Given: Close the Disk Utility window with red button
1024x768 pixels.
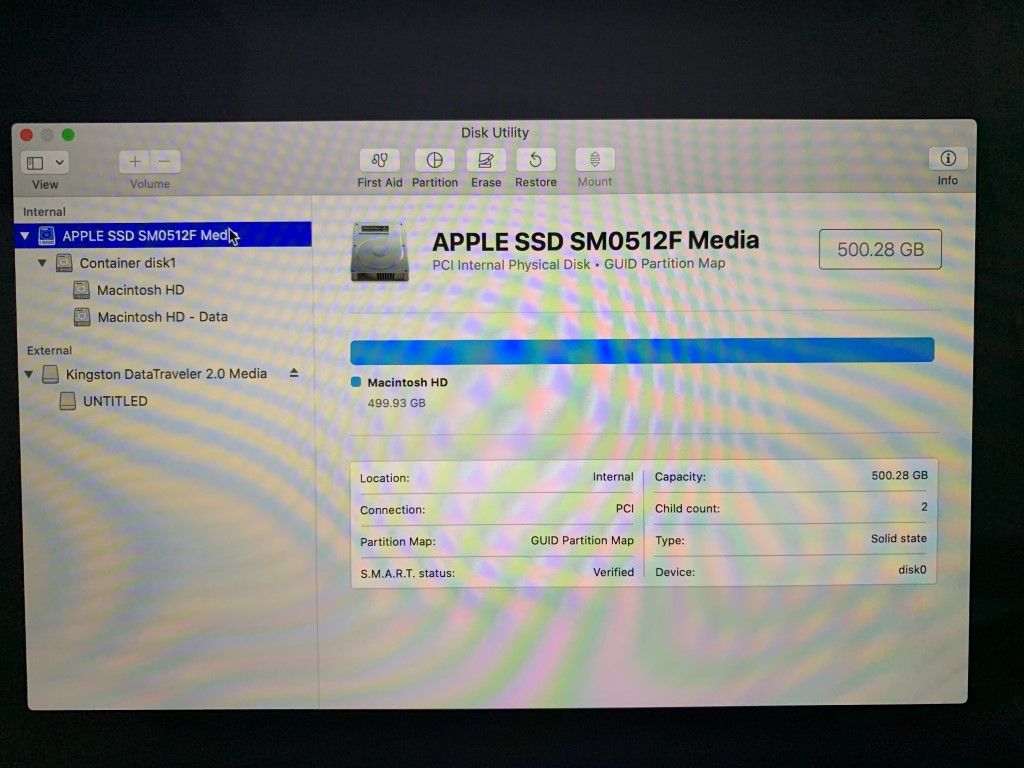Looking at the screenshot, I should [27, 135].
